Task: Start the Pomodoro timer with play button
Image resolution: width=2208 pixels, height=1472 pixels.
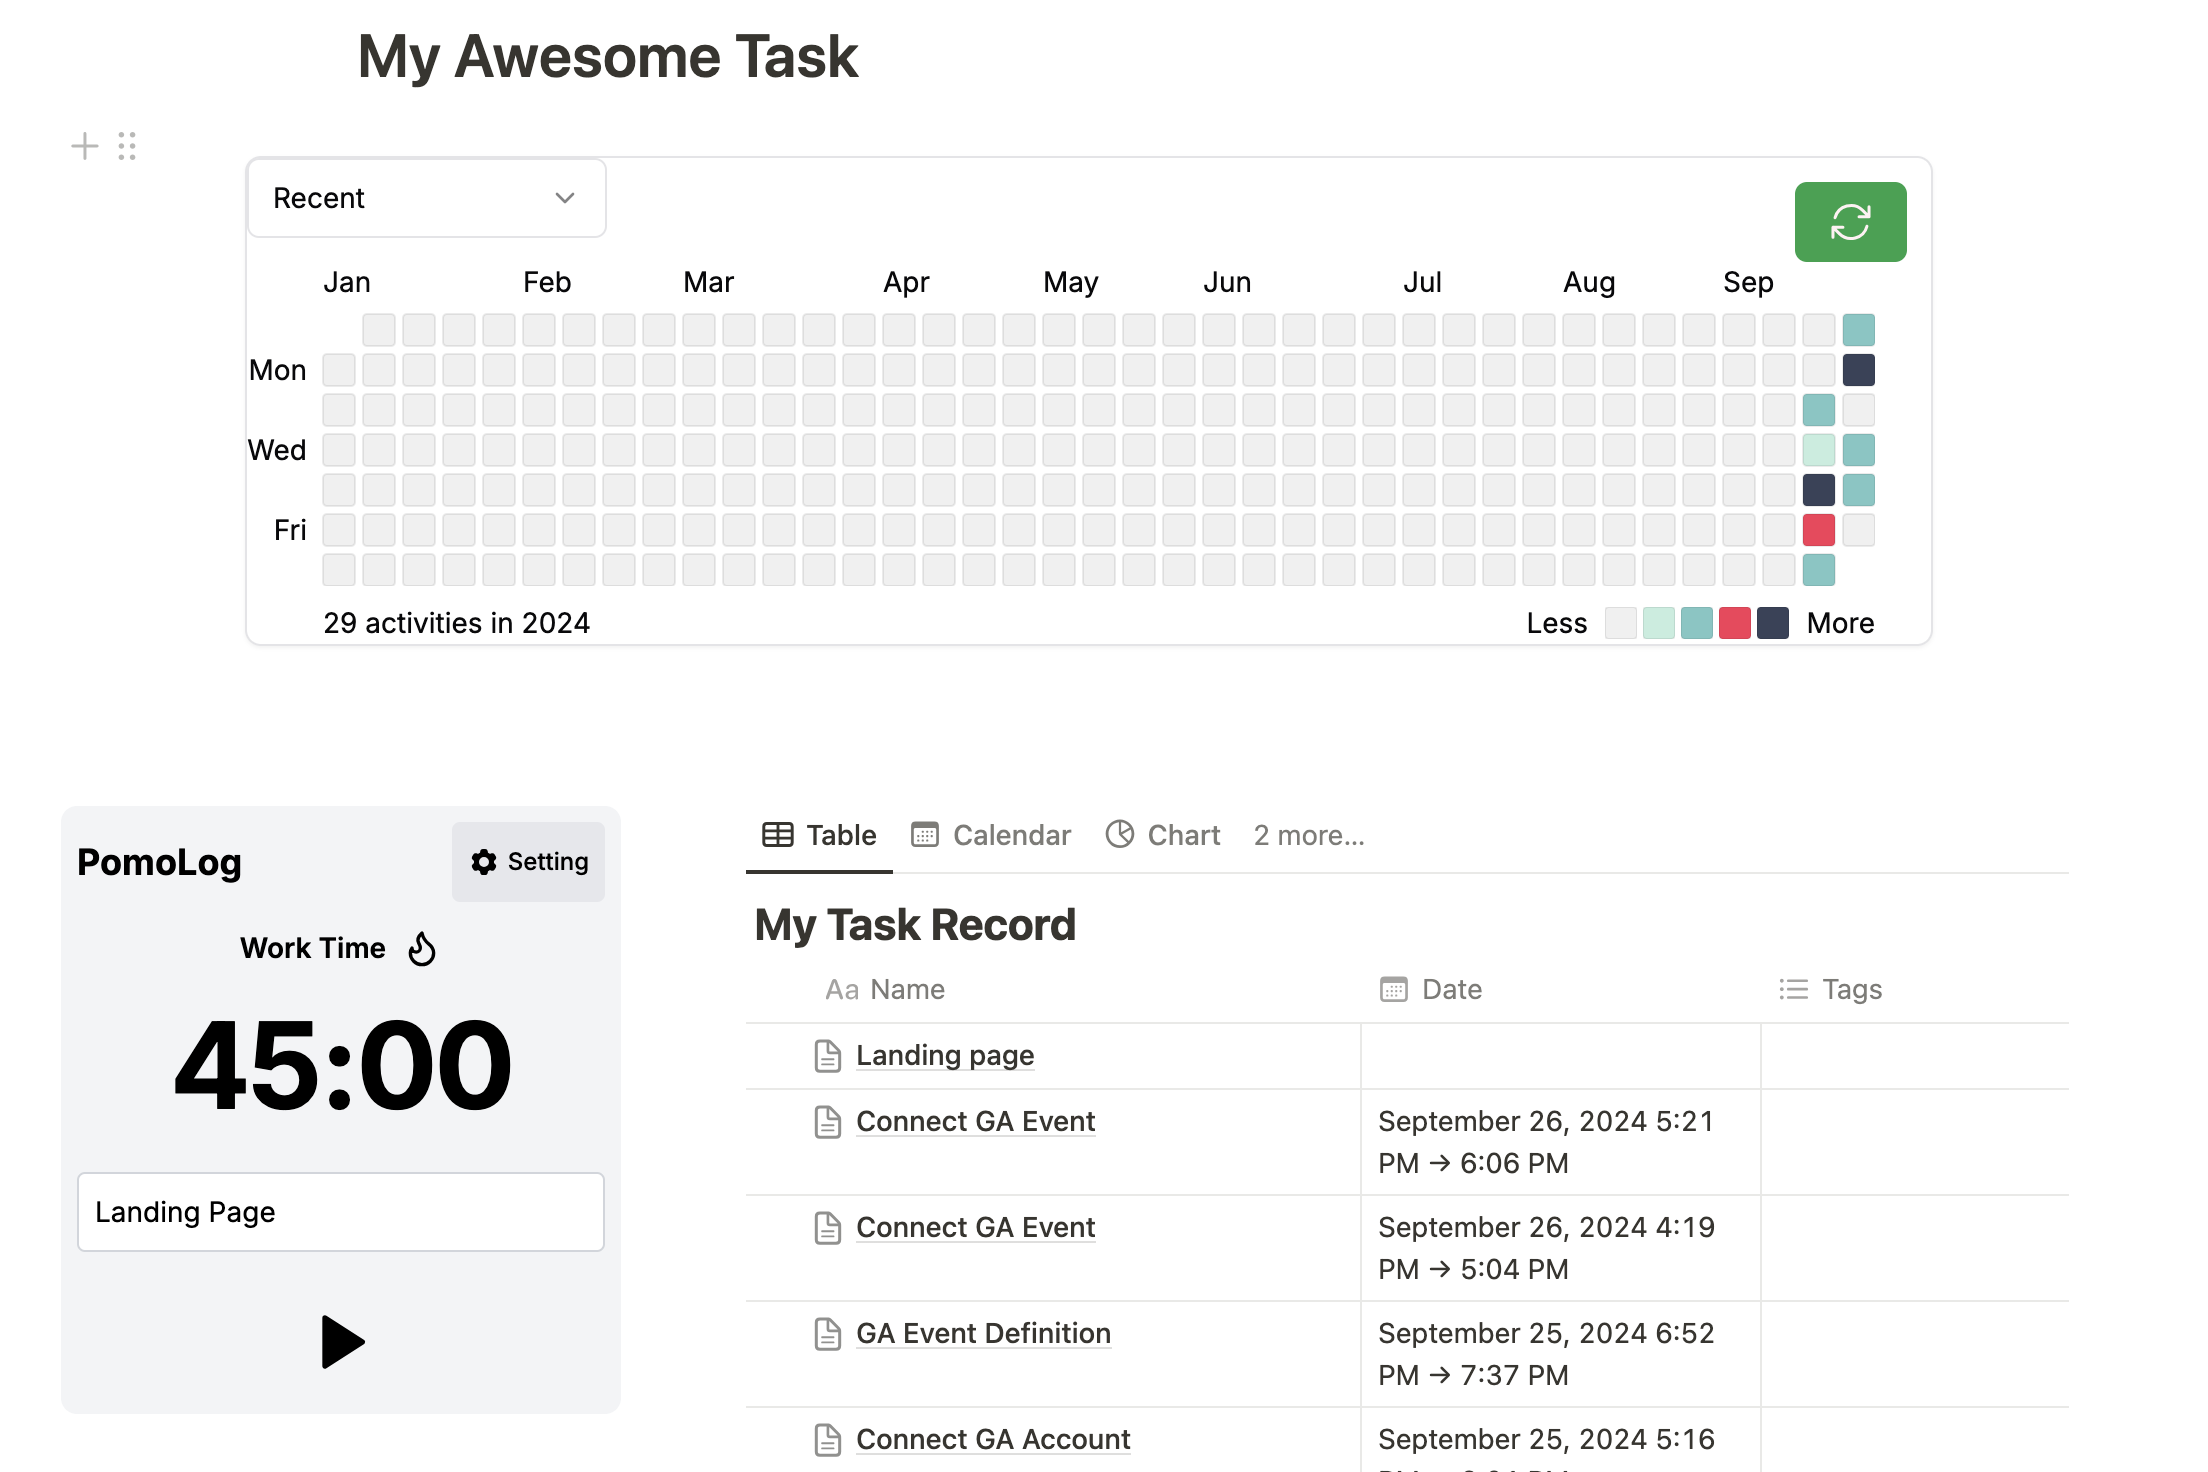Action: coord(342,1341)
